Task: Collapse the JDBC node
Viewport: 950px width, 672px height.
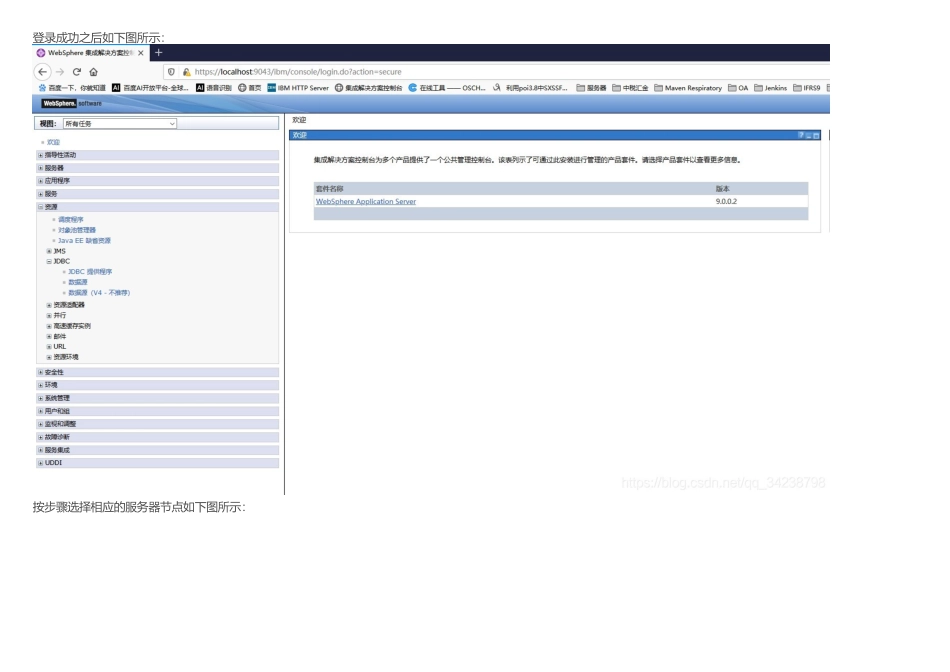Action: click(x=49, y=261)
